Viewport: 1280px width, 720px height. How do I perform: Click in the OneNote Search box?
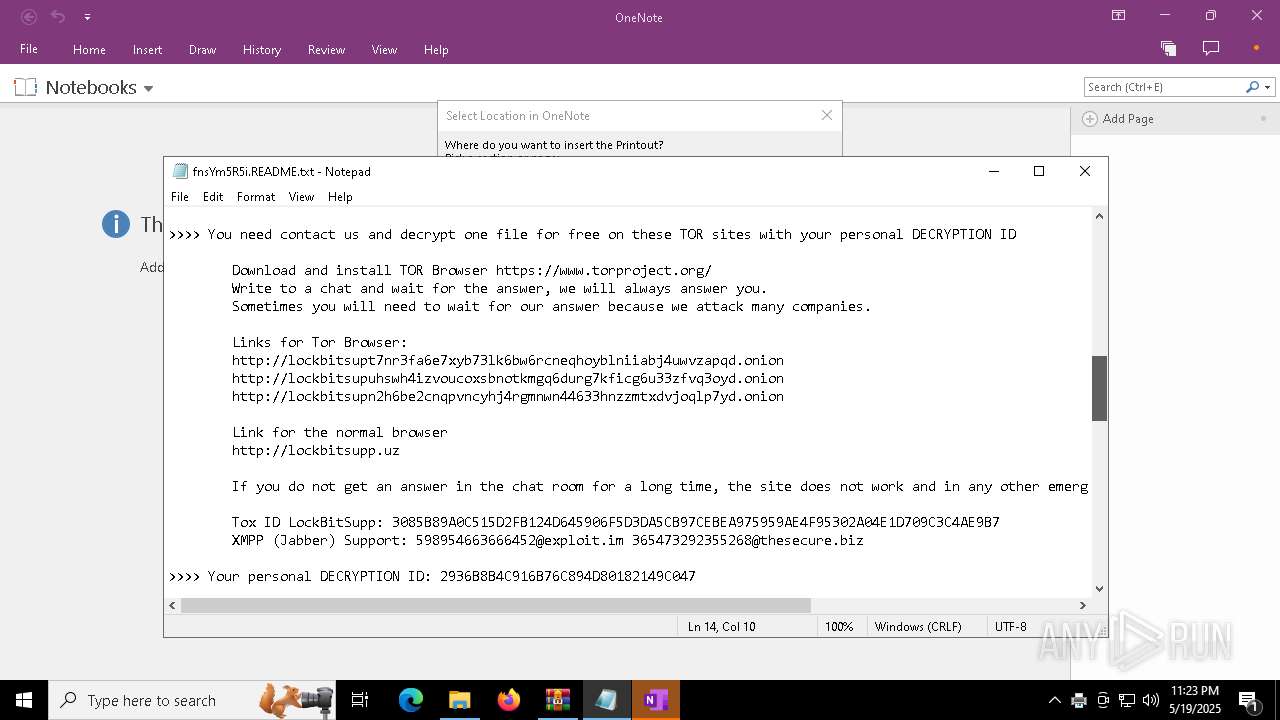tap(1162, 87)
